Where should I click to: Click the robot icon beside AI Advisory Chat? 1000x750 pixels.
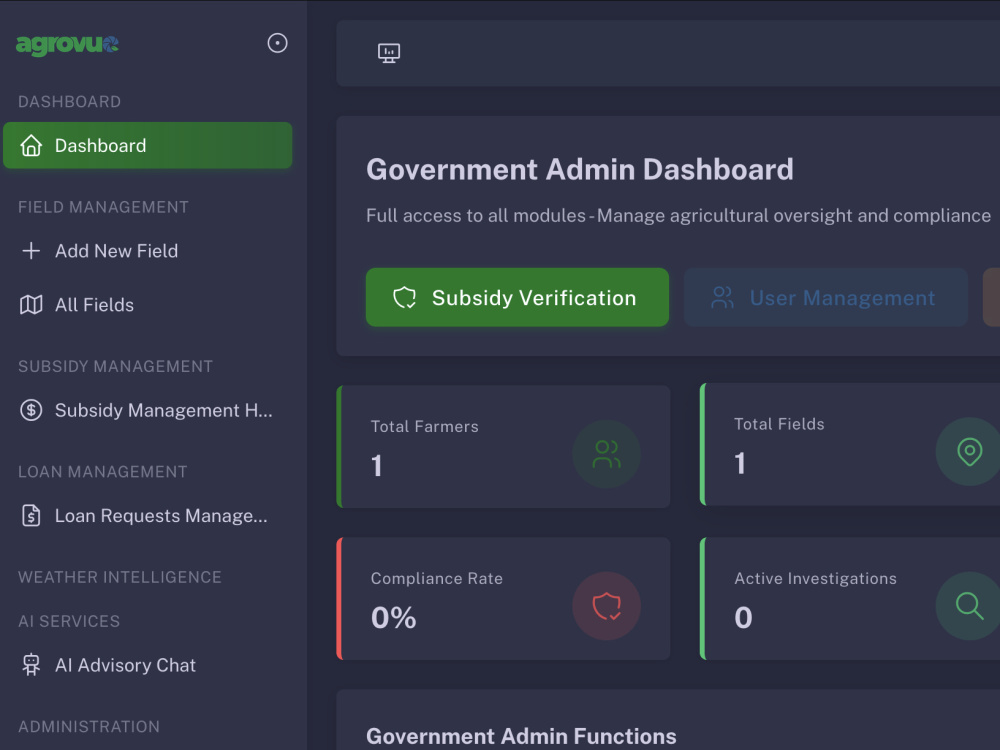coord(31,665)
